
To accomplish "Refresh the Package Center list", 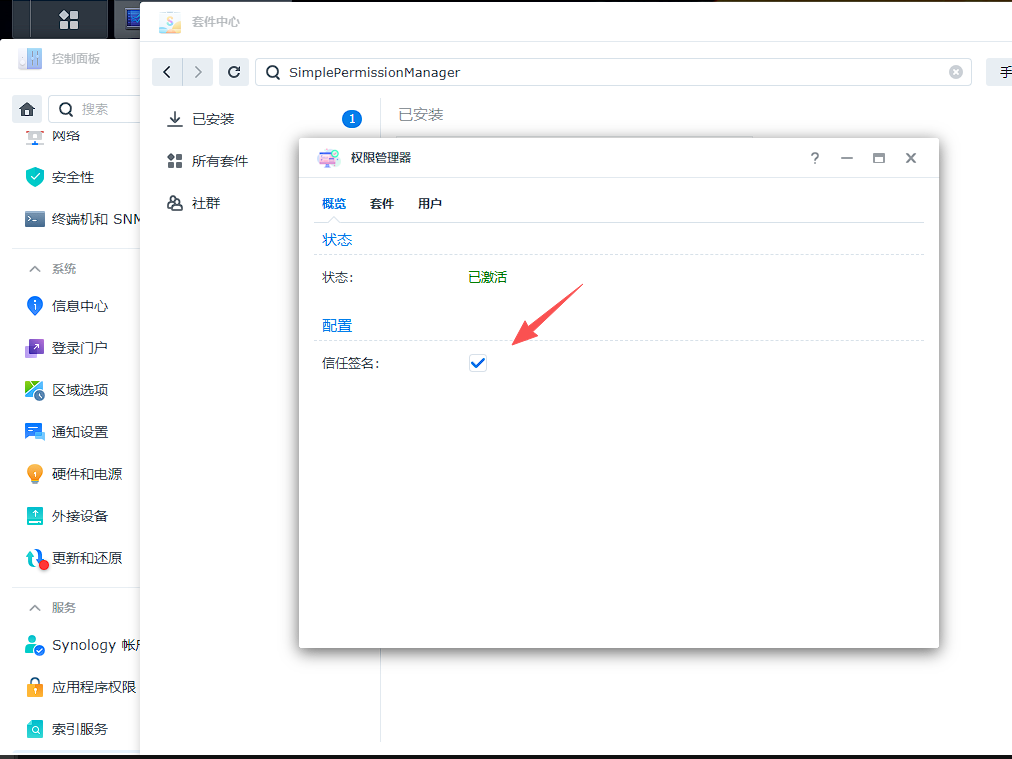I will pyautogui.click(x=234, y=72).
